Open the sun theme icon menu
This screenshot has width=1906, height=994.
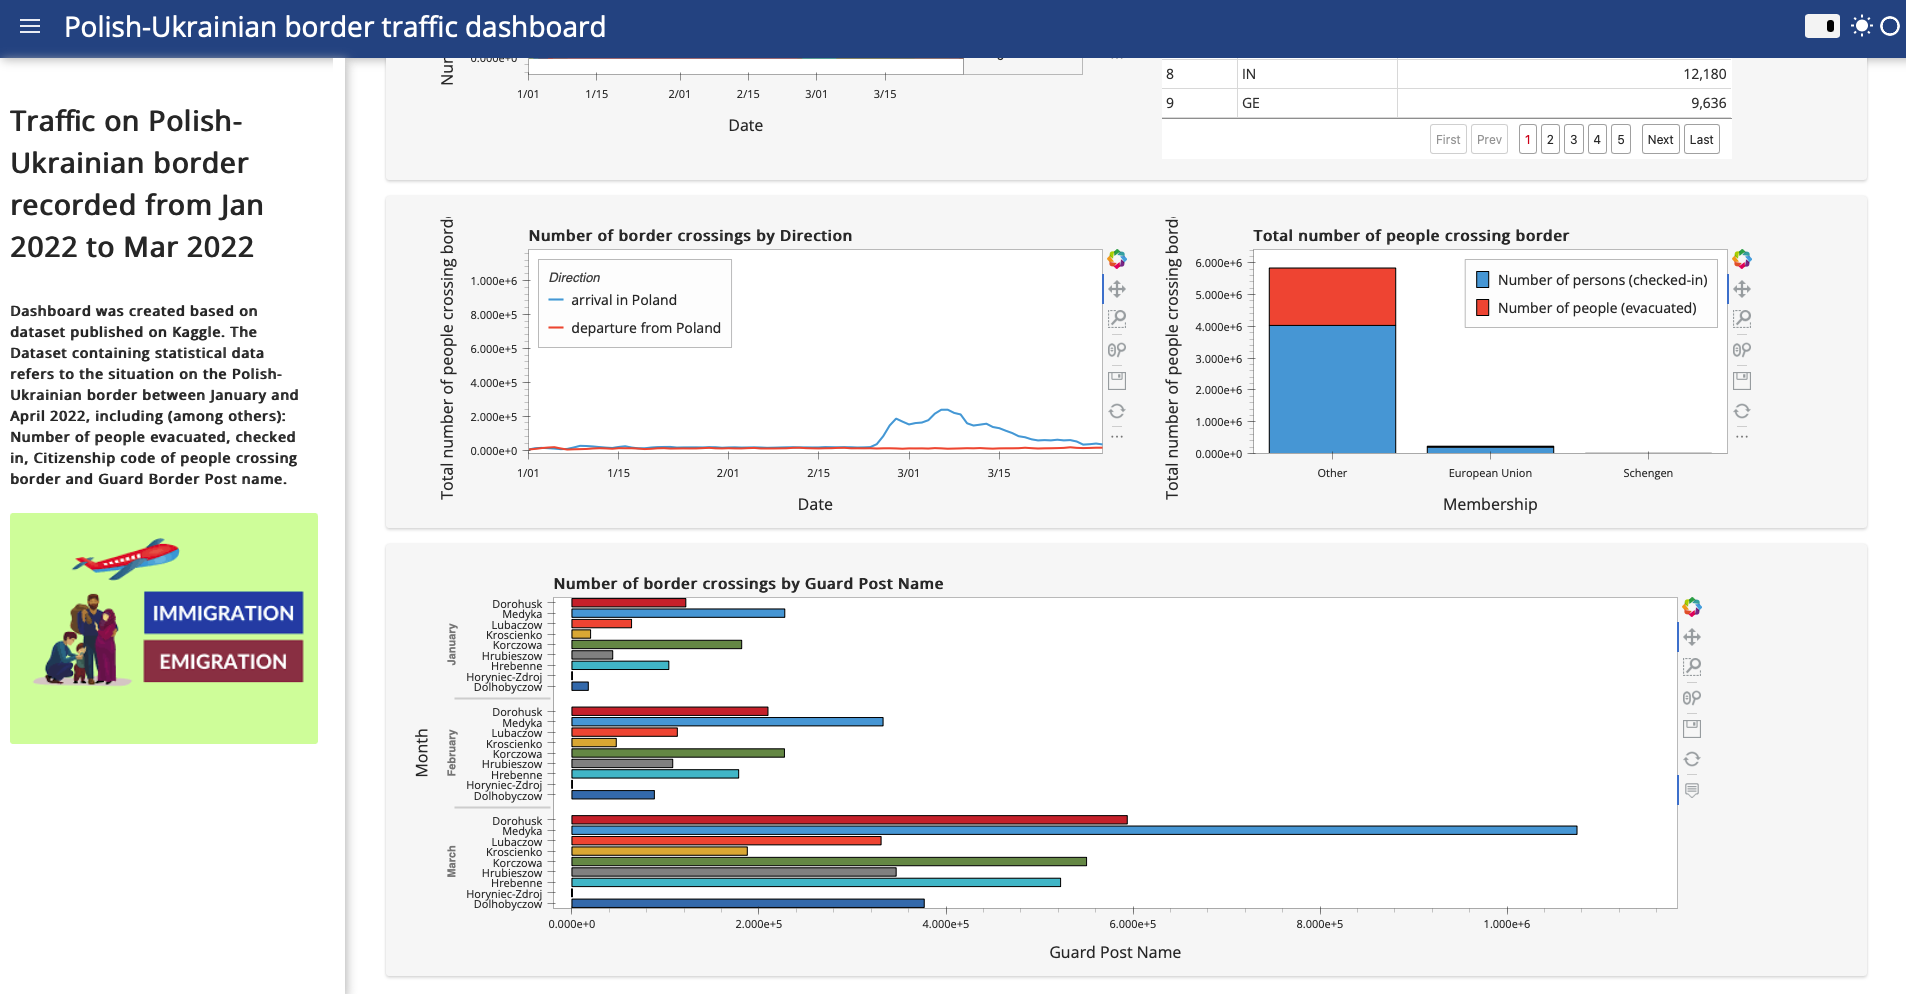[x=1862, y=26]
